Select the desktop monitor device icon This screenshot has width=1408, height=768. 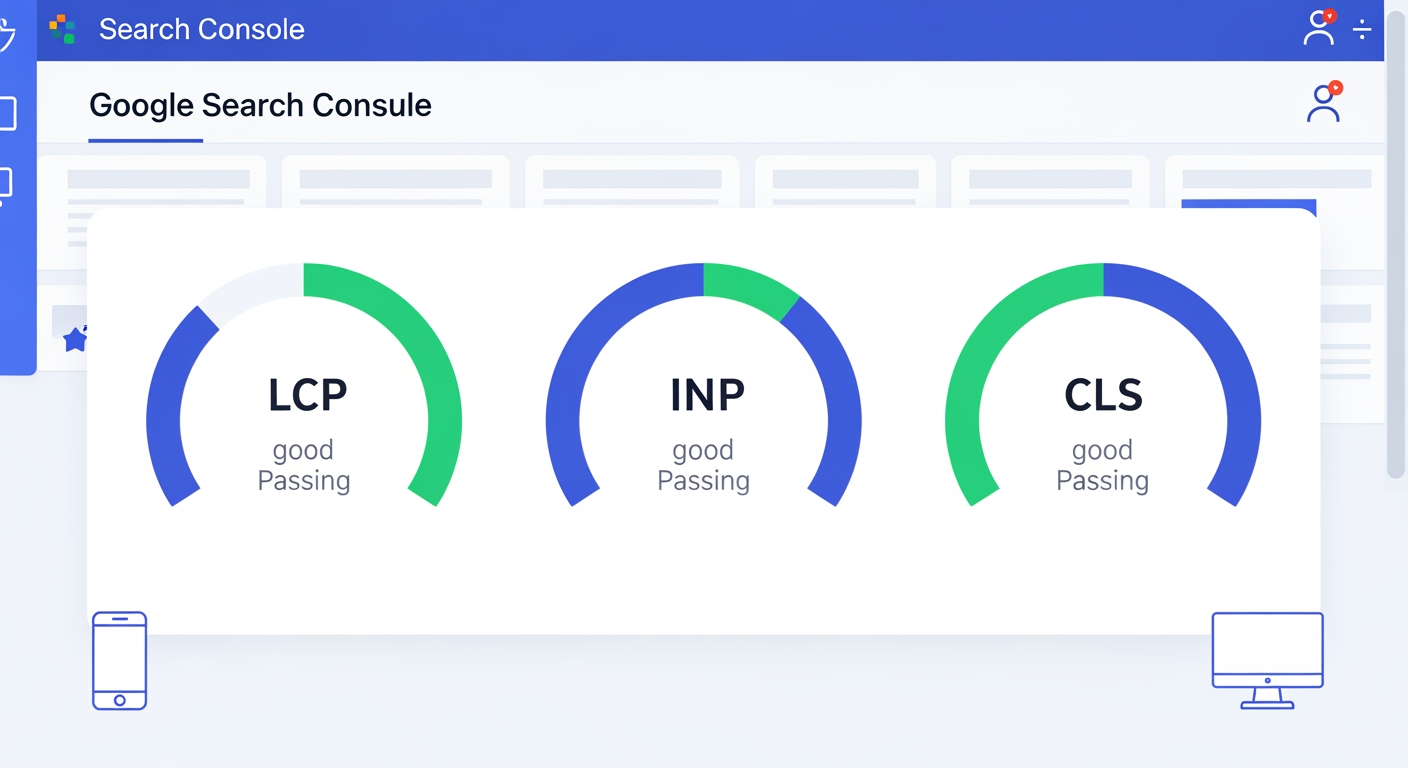click(1267, 660)
